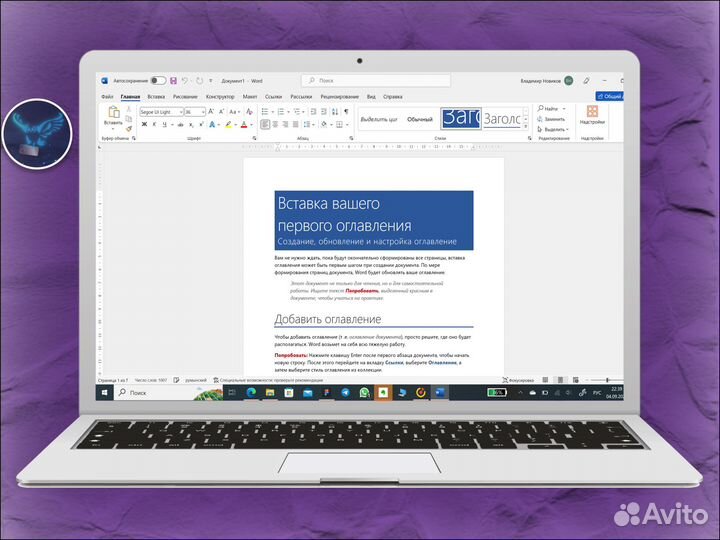Adjust the zoom slider in status bar
Viewport: 720px width, 540px height.
click(x=607, y=380)
